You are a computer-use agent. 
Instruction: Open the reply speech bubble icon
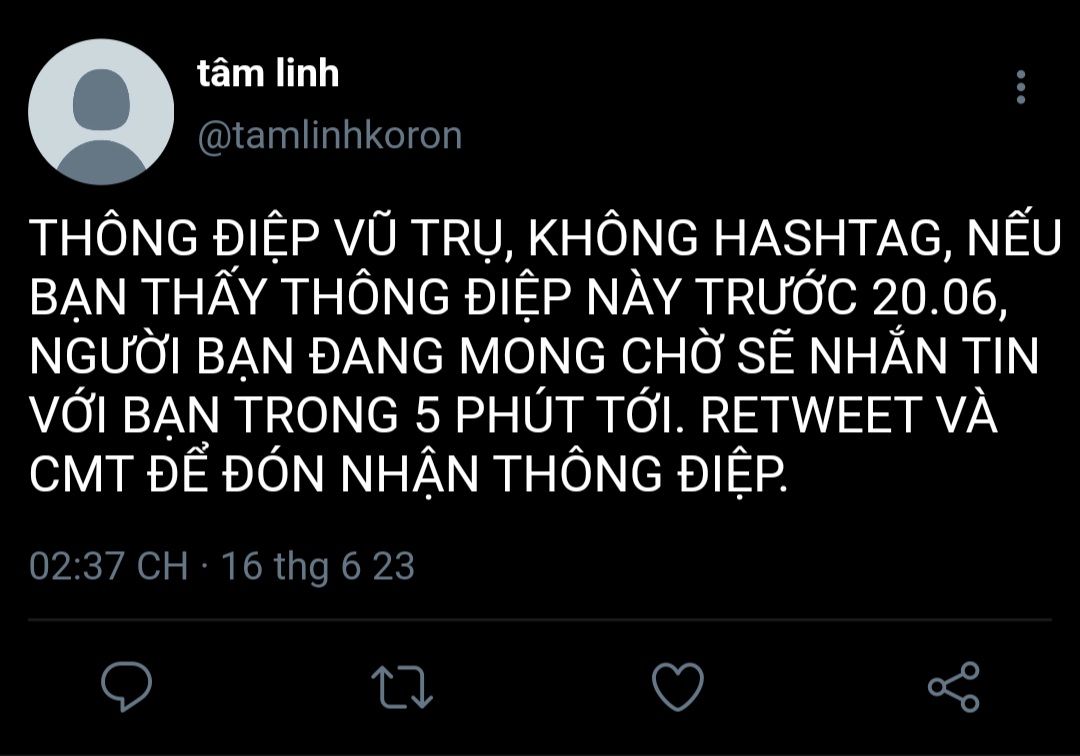[126, 686]
